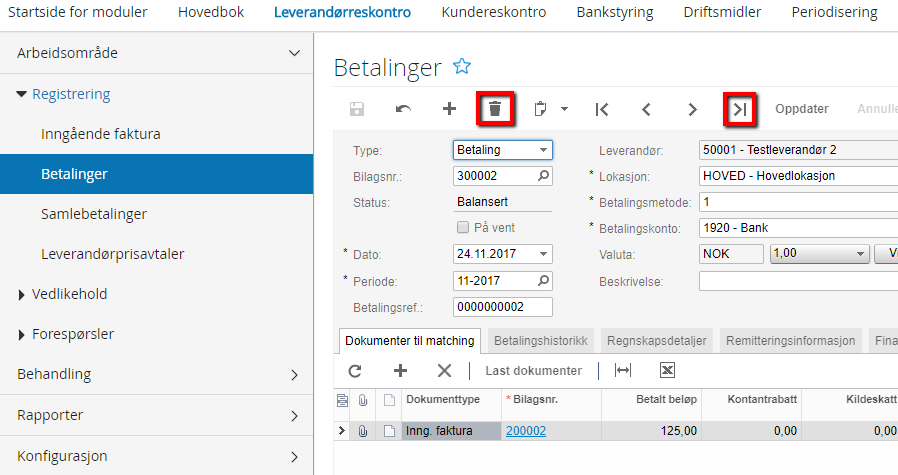Click the trash delete icon in toolbar

click(x=495, y=109)
